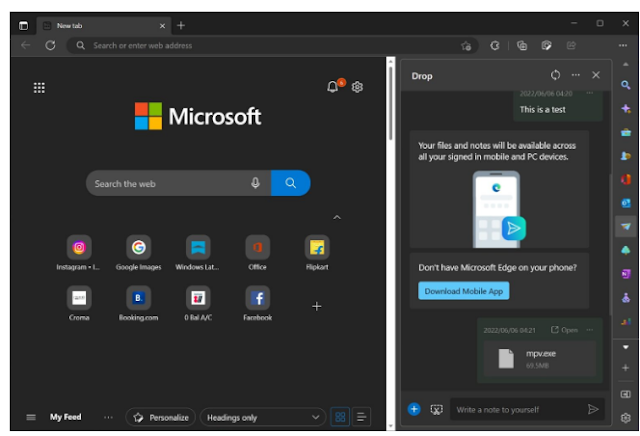The width and height of the screenshot is (640, 436).
Task: Send the note with arrow icon
Action: click(x=593, y=409)
